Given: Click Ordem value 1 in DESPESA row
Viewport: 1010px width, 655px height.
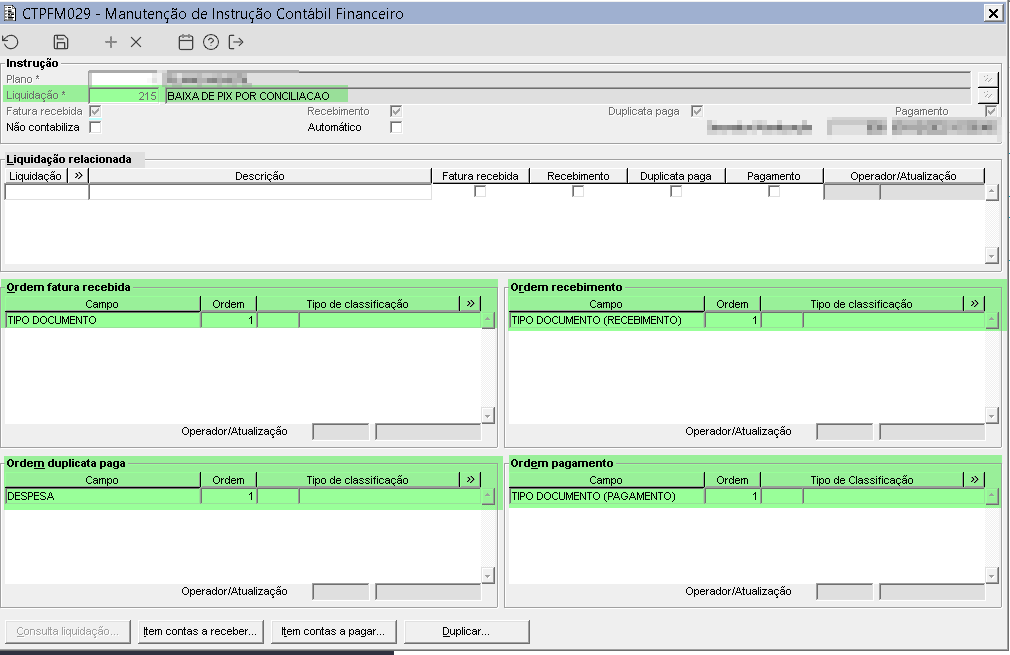Looking at the screenshot, I should [229, 496].
